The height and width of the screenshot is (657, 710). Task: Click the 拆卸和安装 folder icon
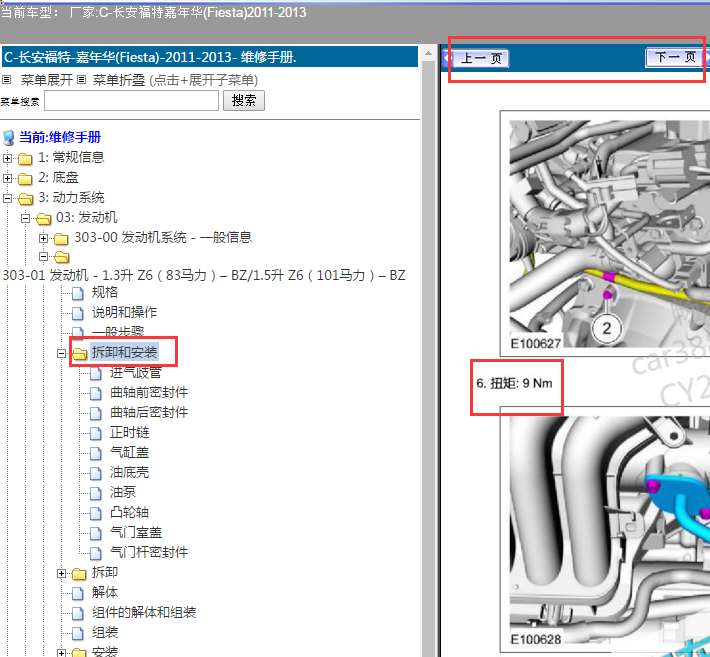pos(80,353)
